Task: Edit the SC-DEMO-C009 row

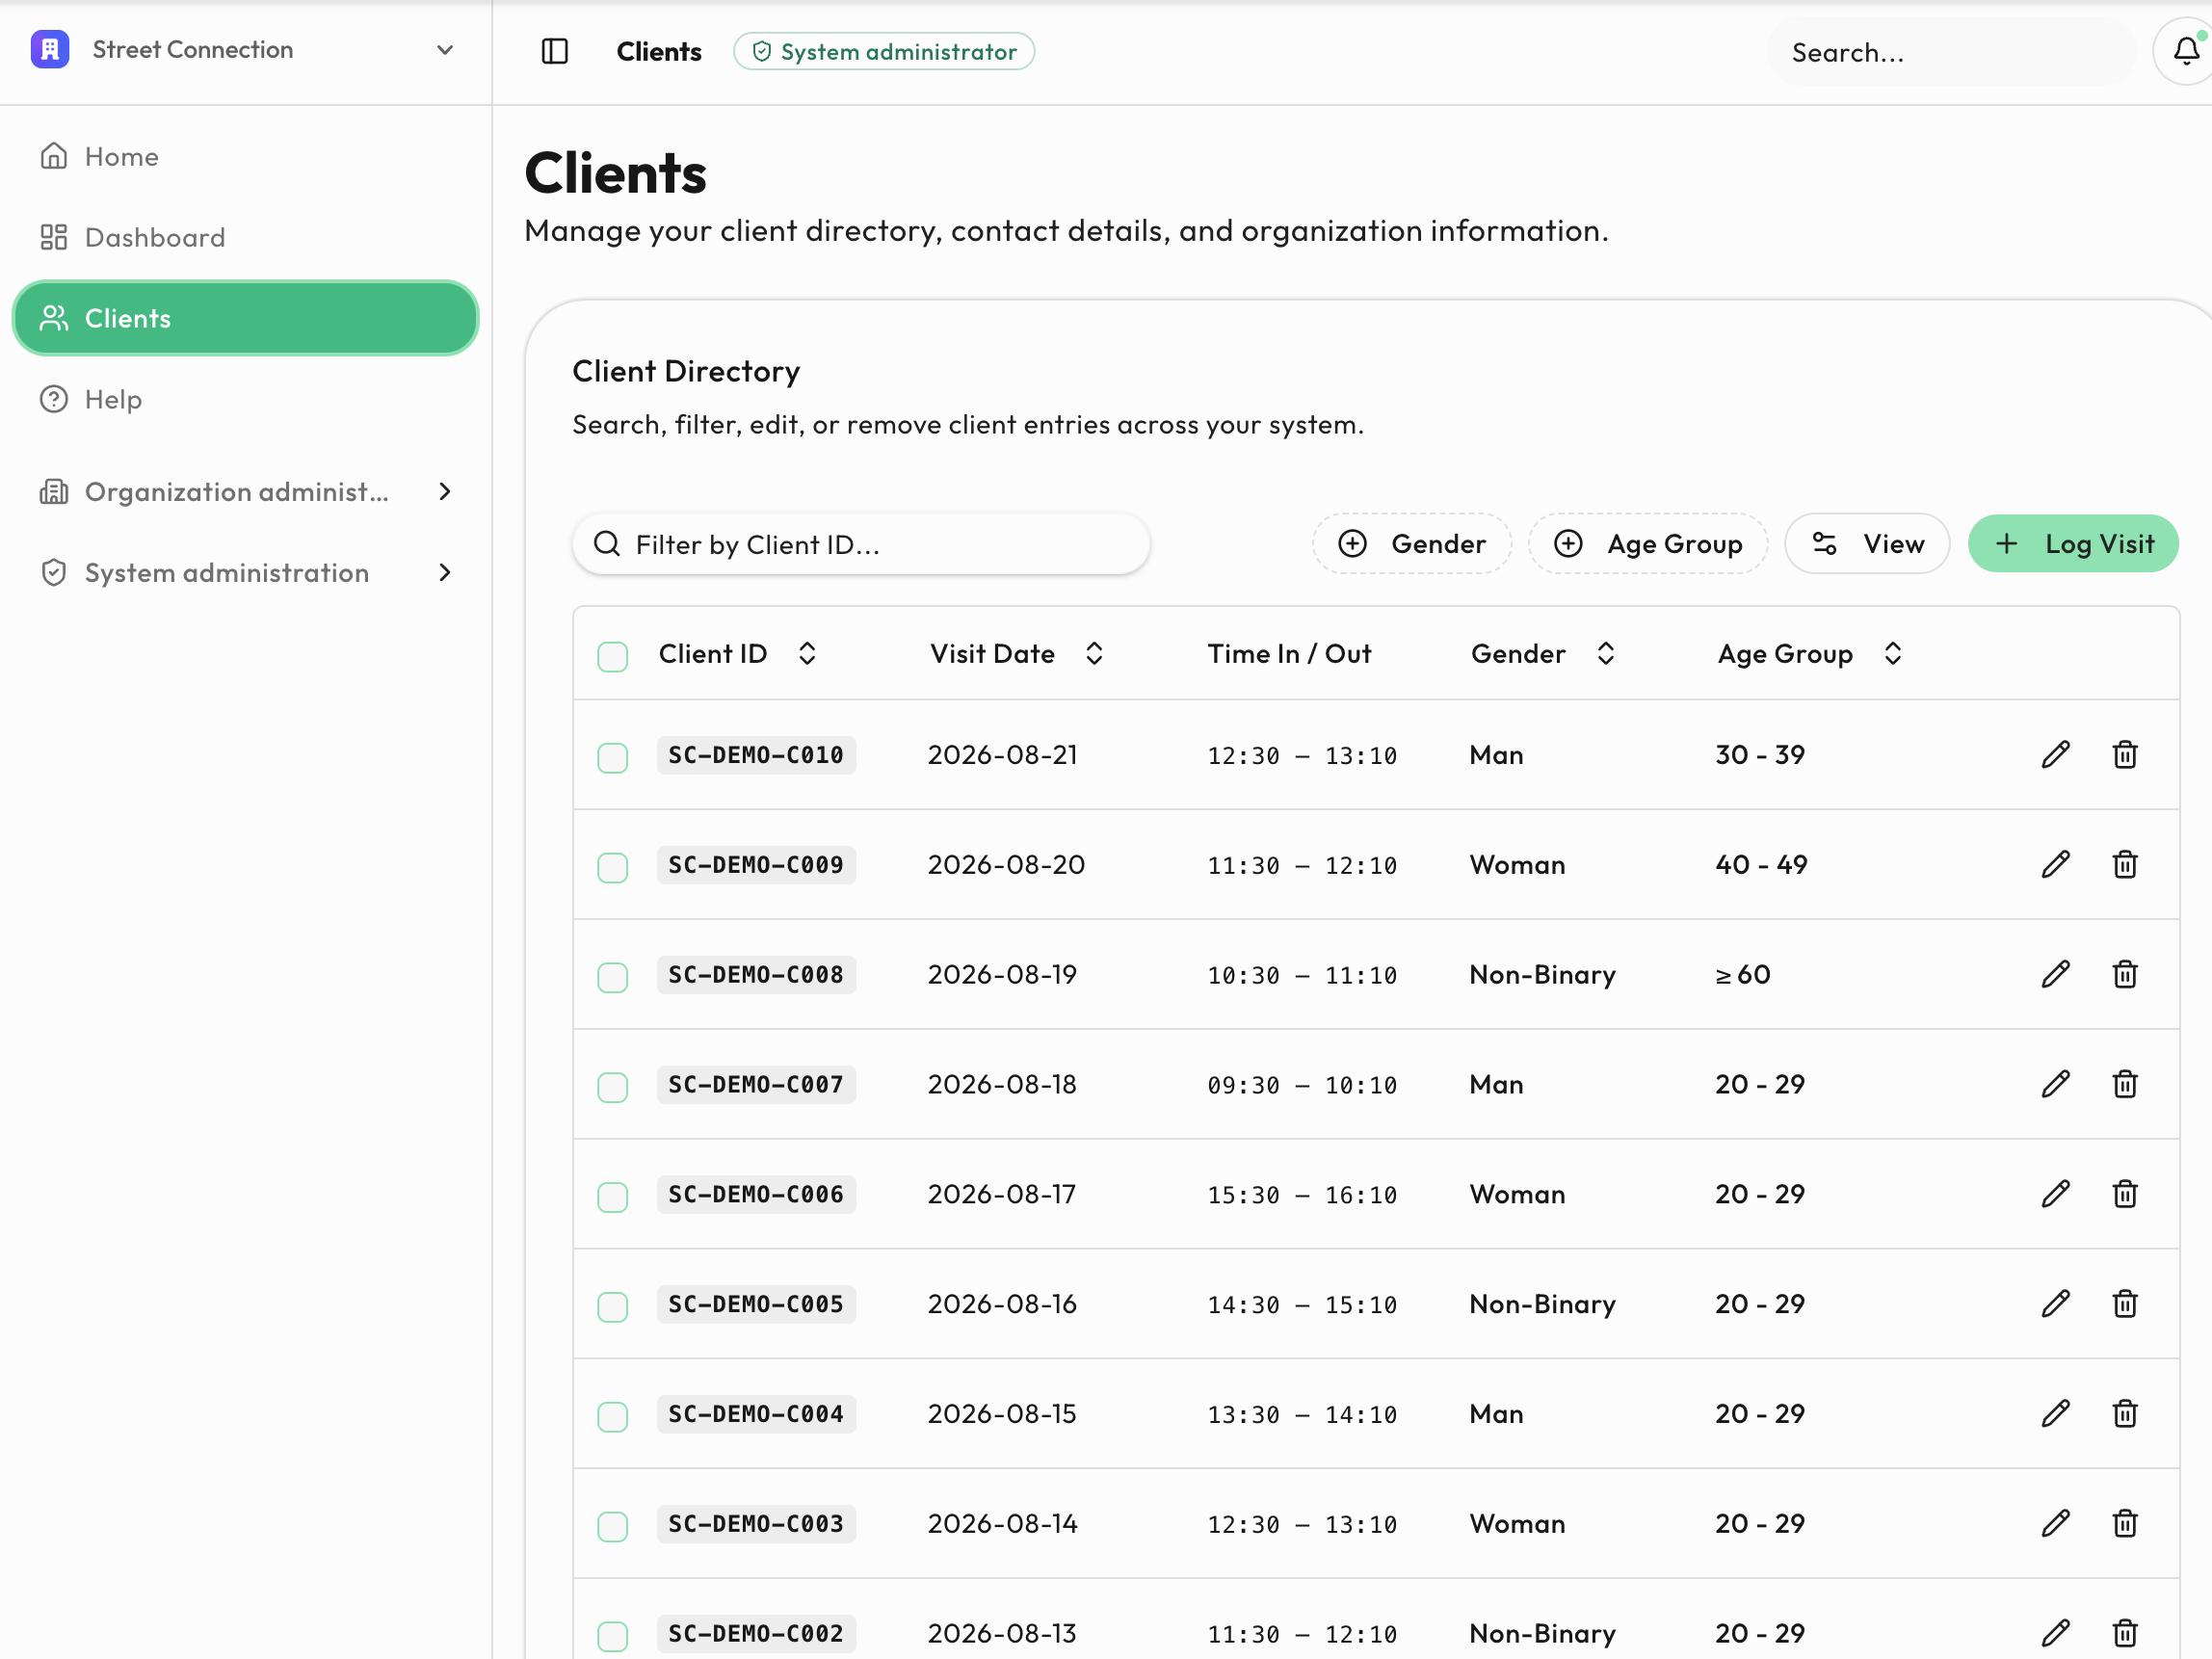Action: [x=2055, y=864]
